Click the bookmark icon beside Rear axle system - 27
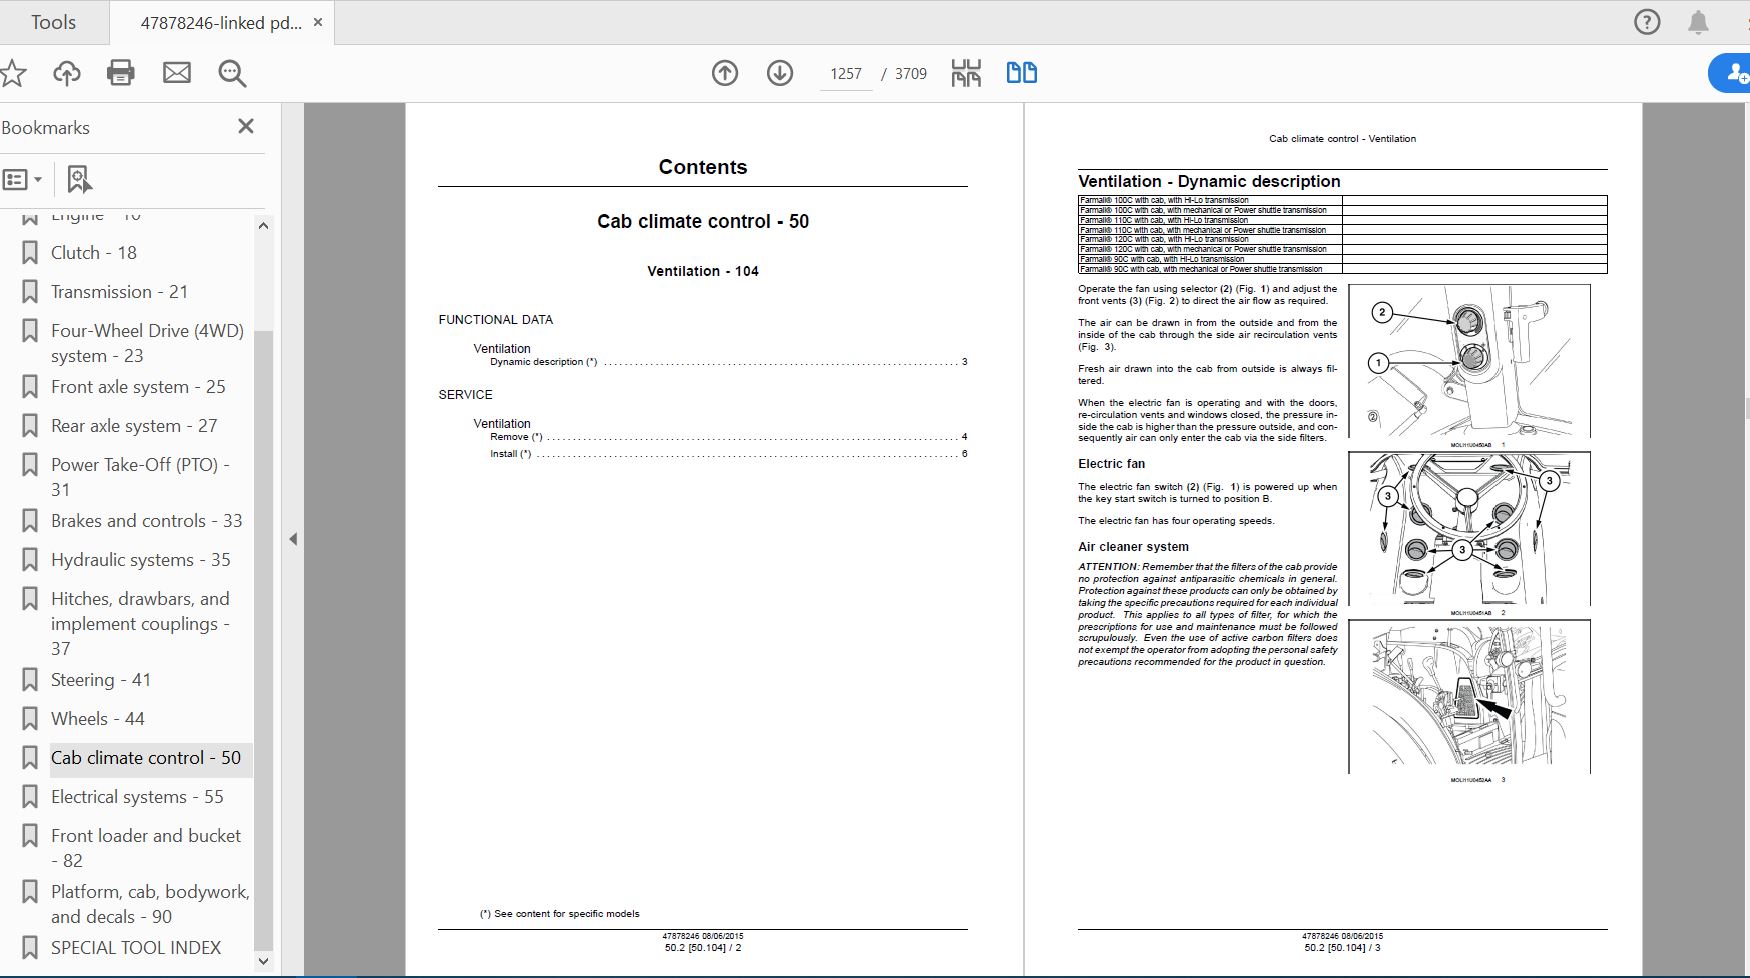The image size is (1750, 978). point(30,426)
